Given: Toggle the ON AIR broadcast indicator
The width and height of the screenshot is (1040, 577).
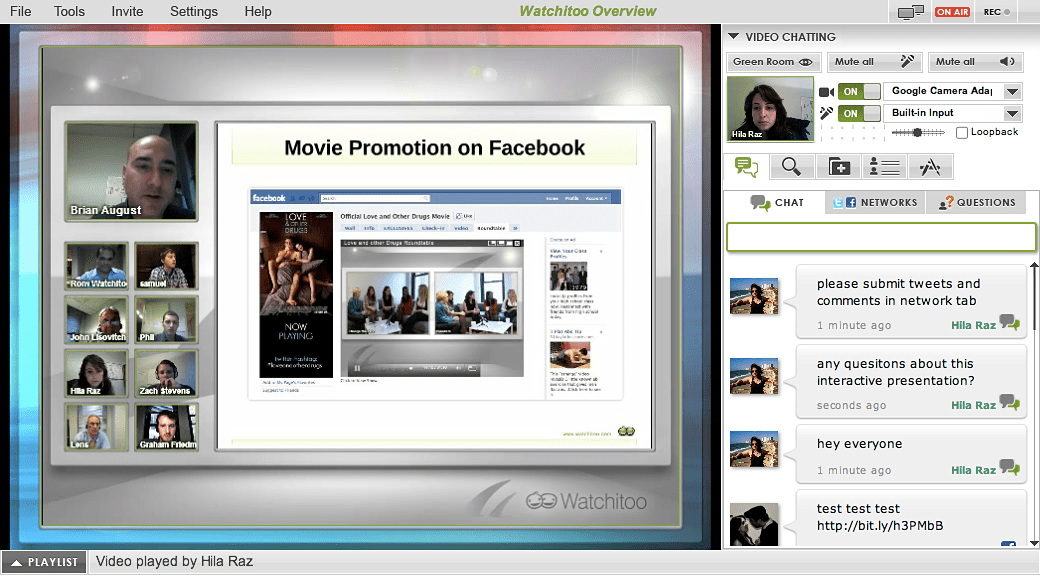Looking at the screenshot, I should pos(952,12).
